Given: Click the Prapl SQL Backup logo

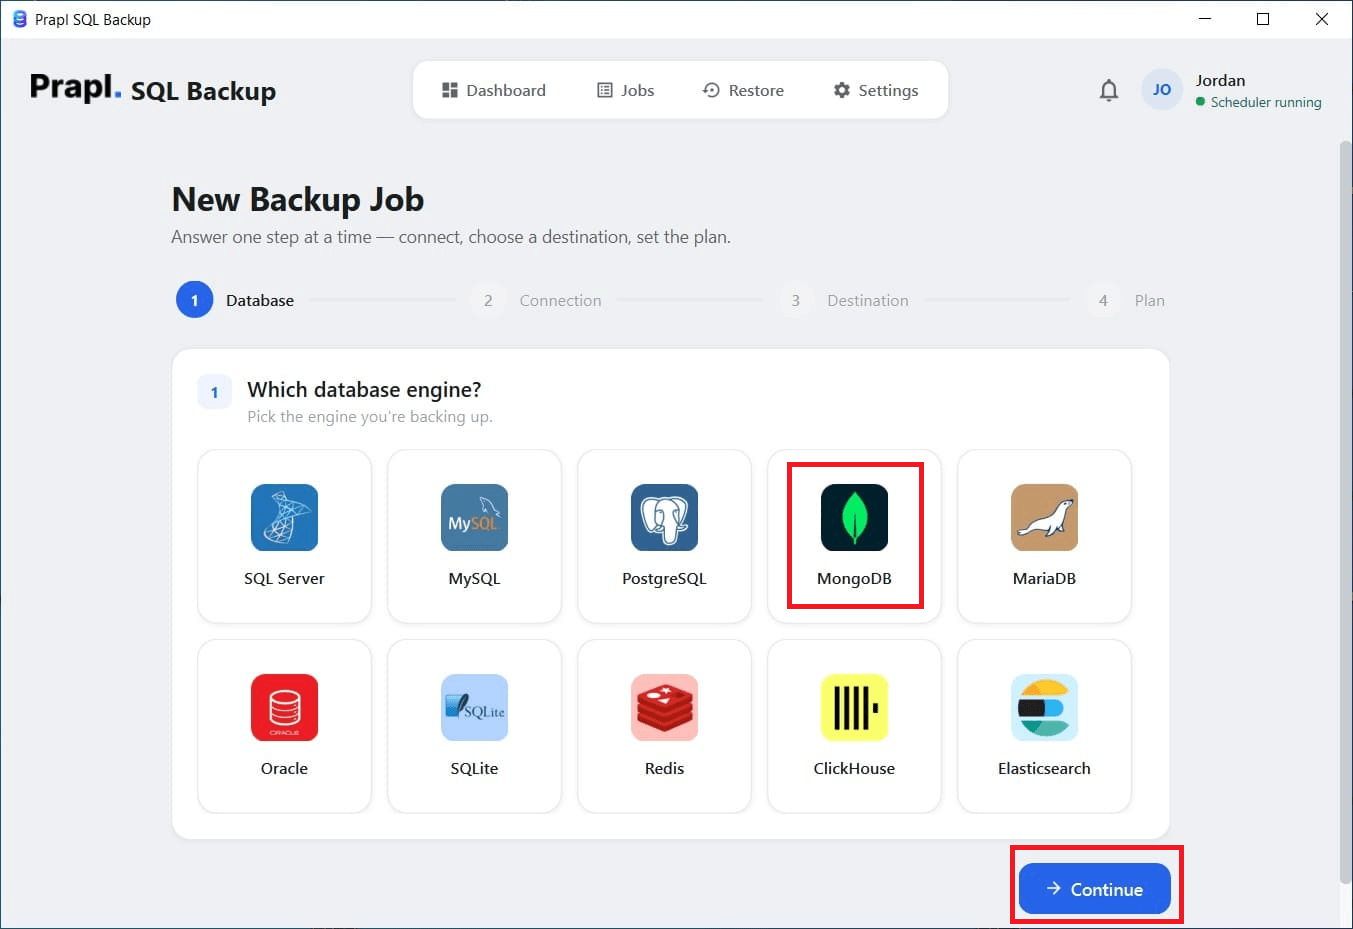Looking at the screenshot, I should pos(153,89).
